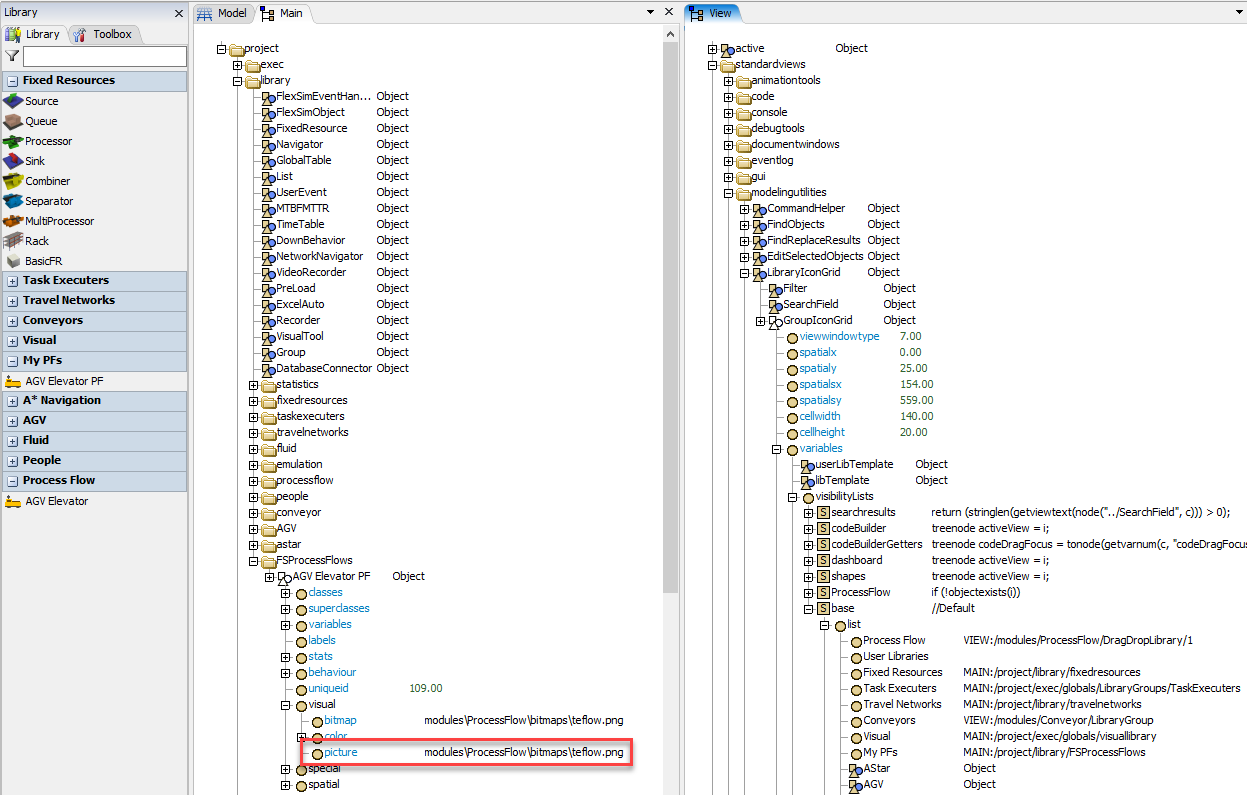Viewport: 1247px width, 795px height.
Task: Click the Main tree vertical scrollbar
Action: coord(670,300)
